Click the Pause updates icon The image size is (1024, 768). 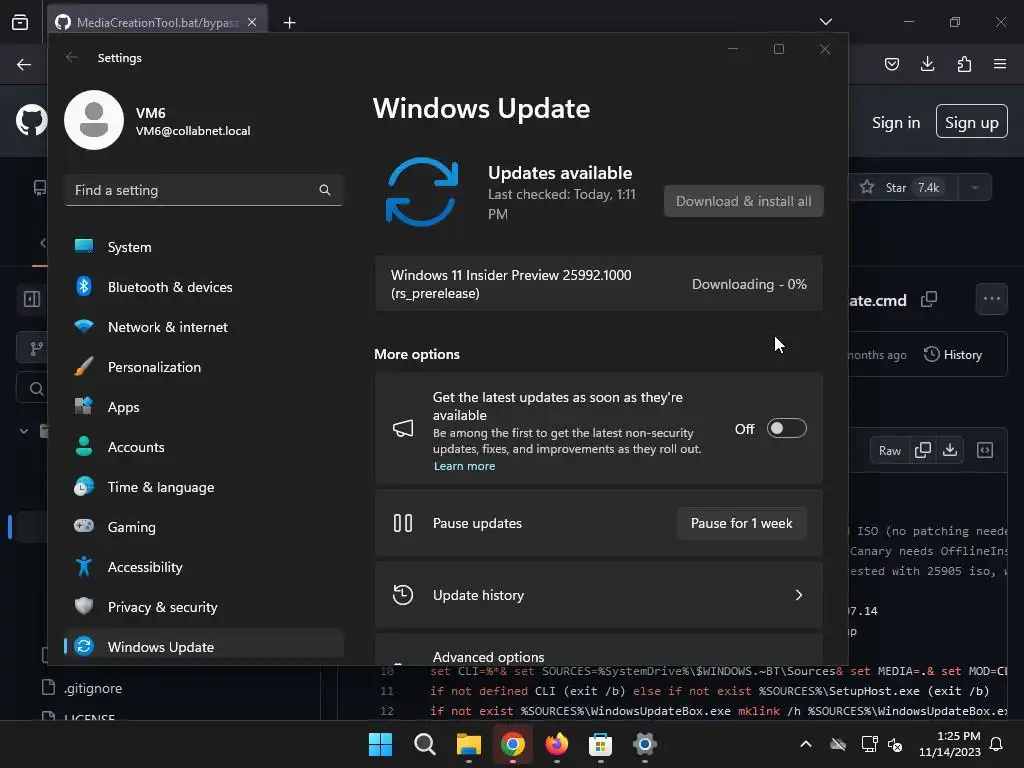click(x=403, y=523)
